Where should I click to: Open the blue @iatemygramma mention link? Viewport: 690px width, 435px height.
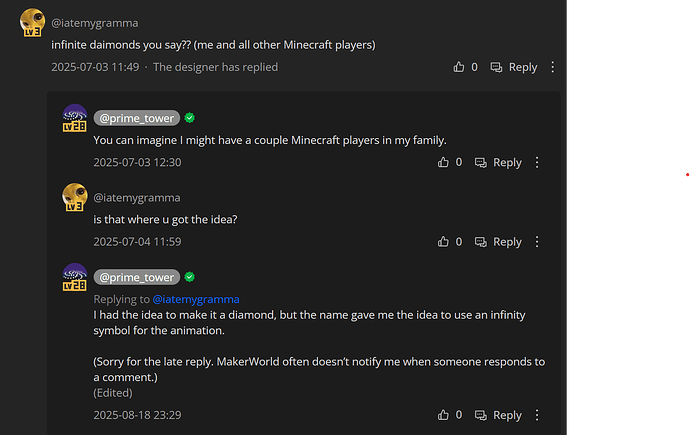[196, 299]
